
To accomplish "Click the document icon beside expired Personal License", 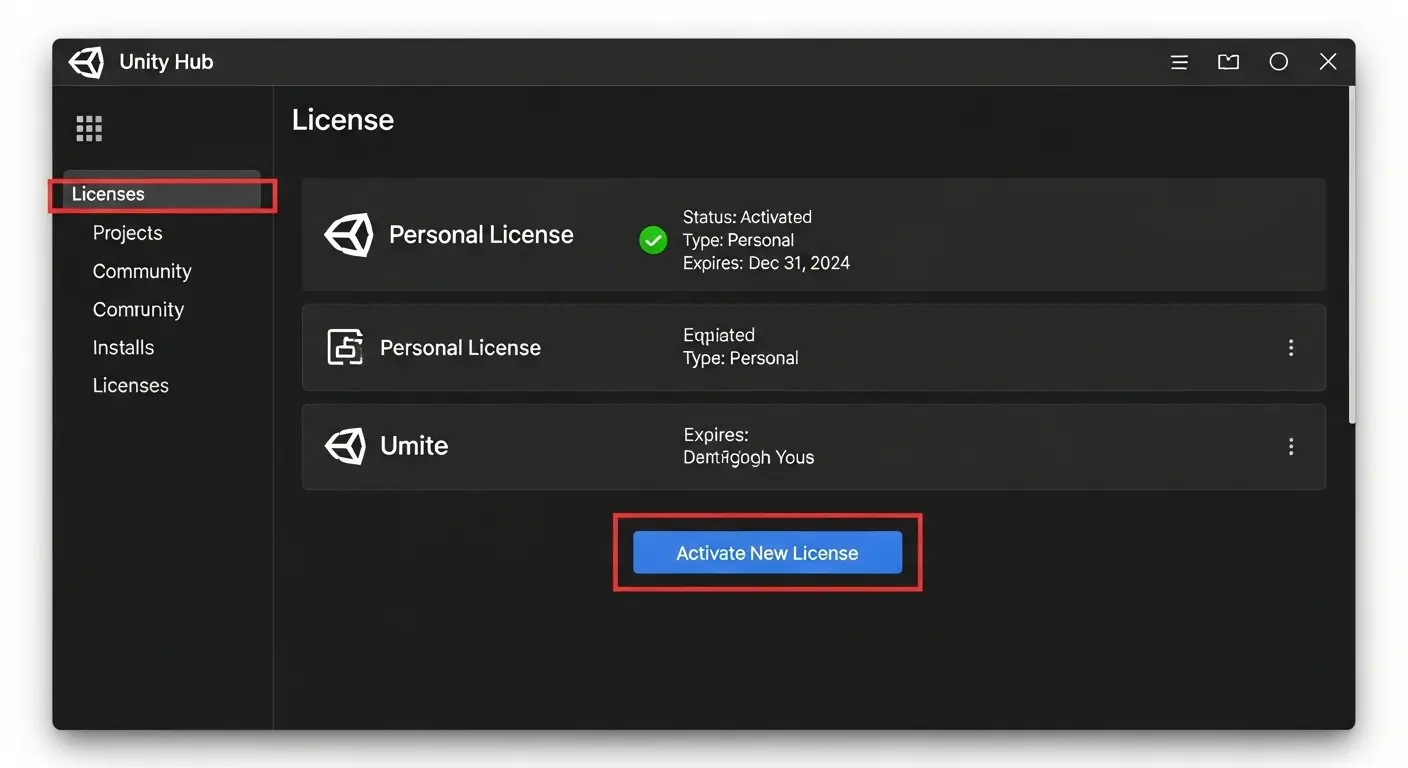I will (345, 347).
